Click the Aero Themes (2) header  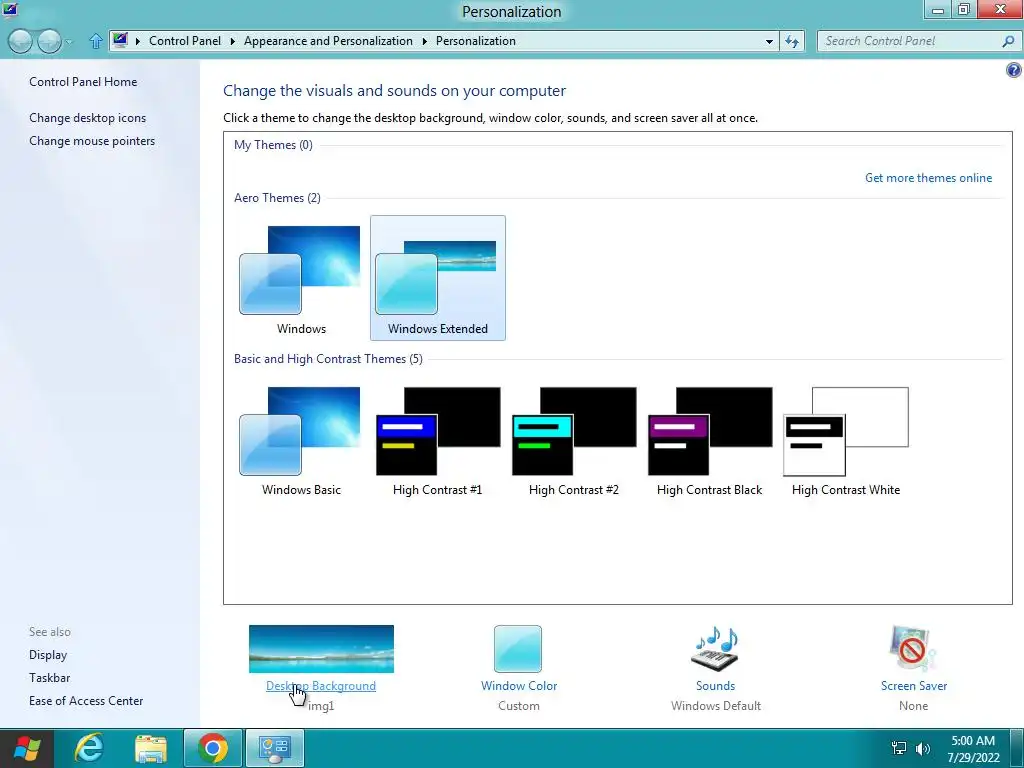coord(277,197)
